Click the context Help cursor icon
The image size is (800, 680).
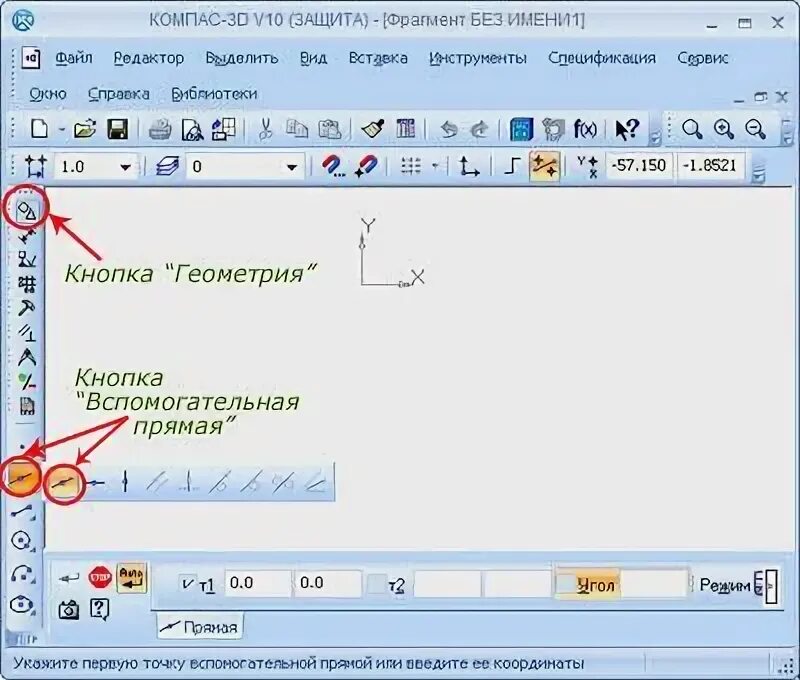click(627, 130)
